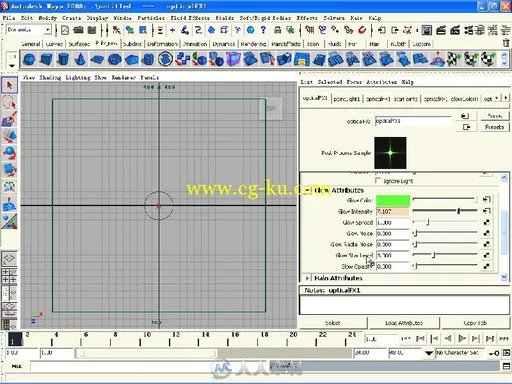Expand the Halo Attributes section
The width and height of the screenshot is (512, 384).
[307, 278]
